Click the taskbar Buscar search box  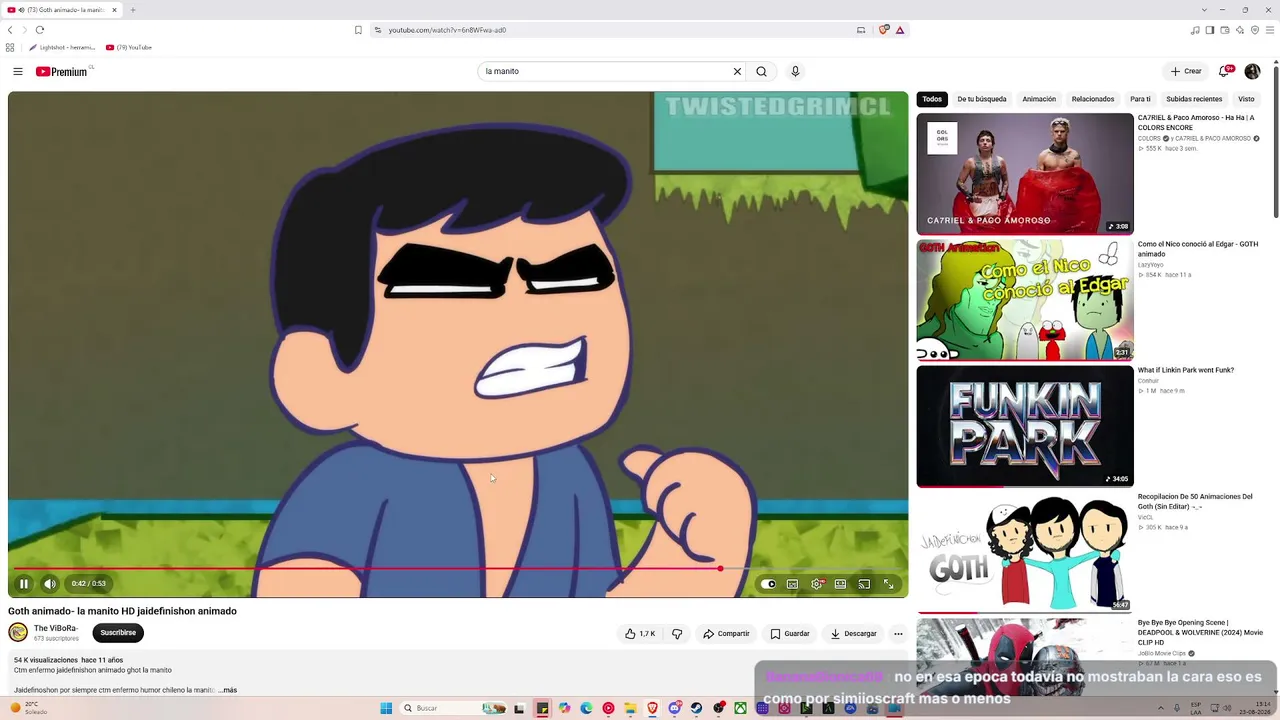pos(452,708)
